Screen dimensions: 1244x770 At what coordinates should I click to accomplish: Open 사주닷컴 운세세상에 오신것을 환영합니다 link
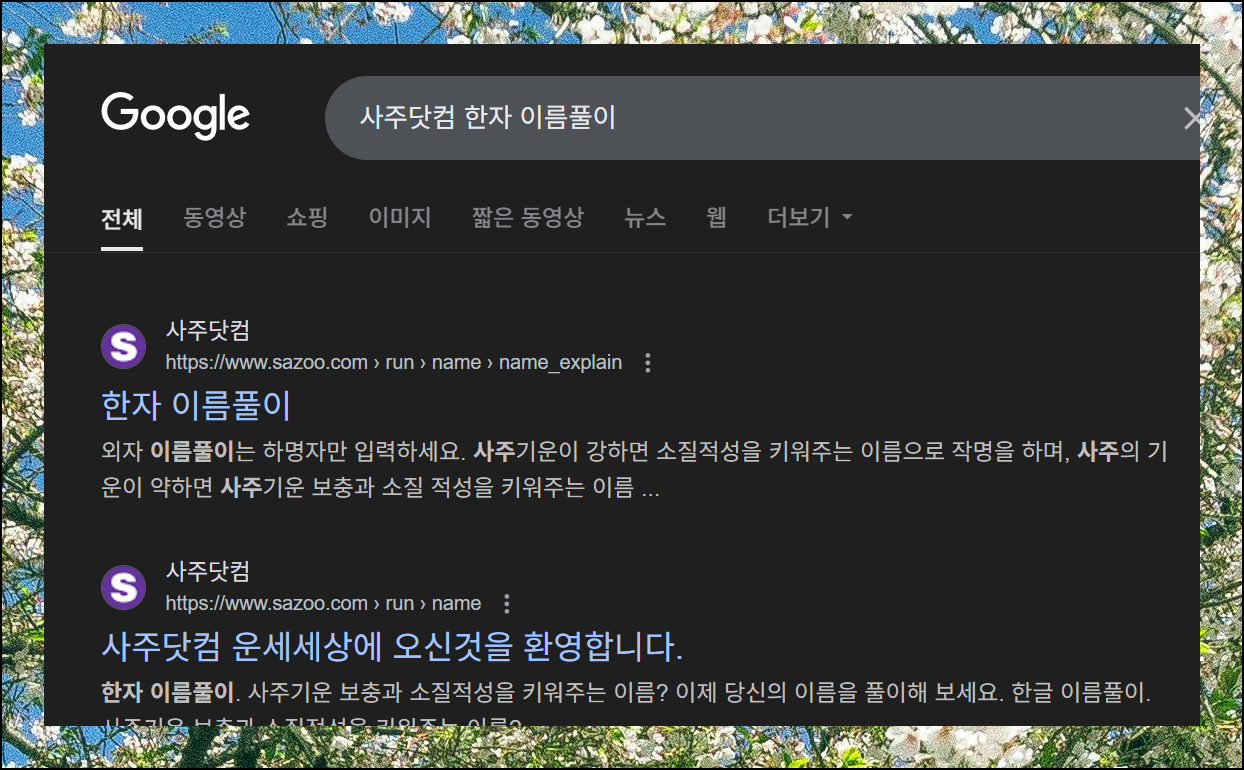(392, 647)
